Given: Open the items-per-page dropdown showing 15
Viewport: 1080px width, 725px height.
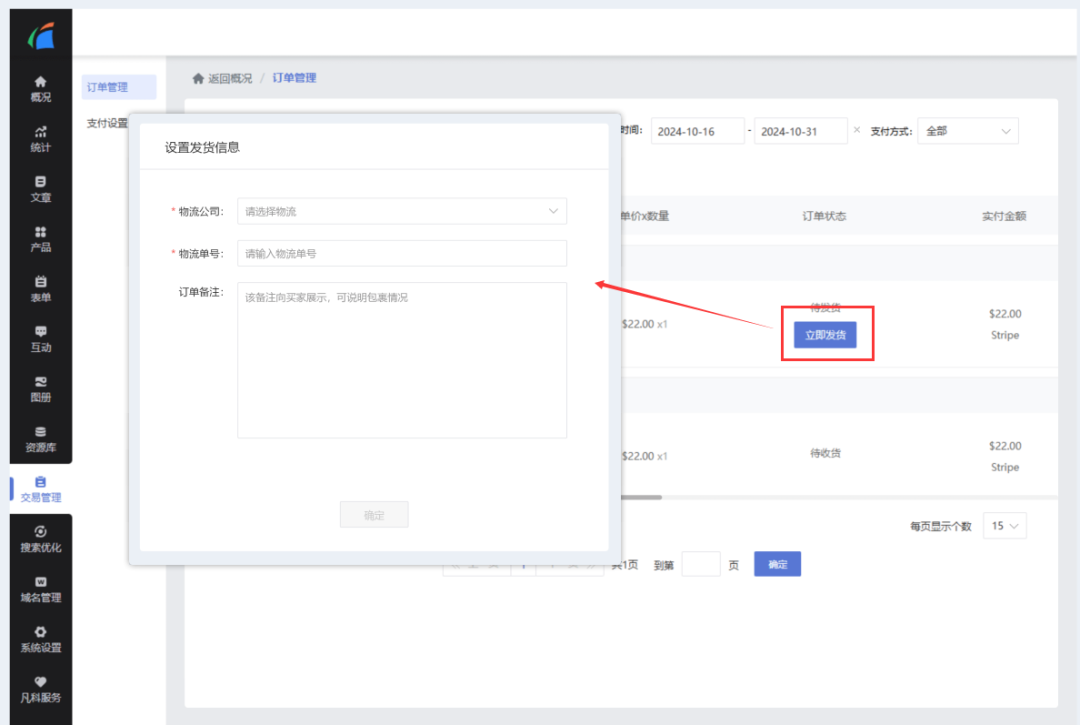Looking at the screenshot, I should tap(1005, 526).
